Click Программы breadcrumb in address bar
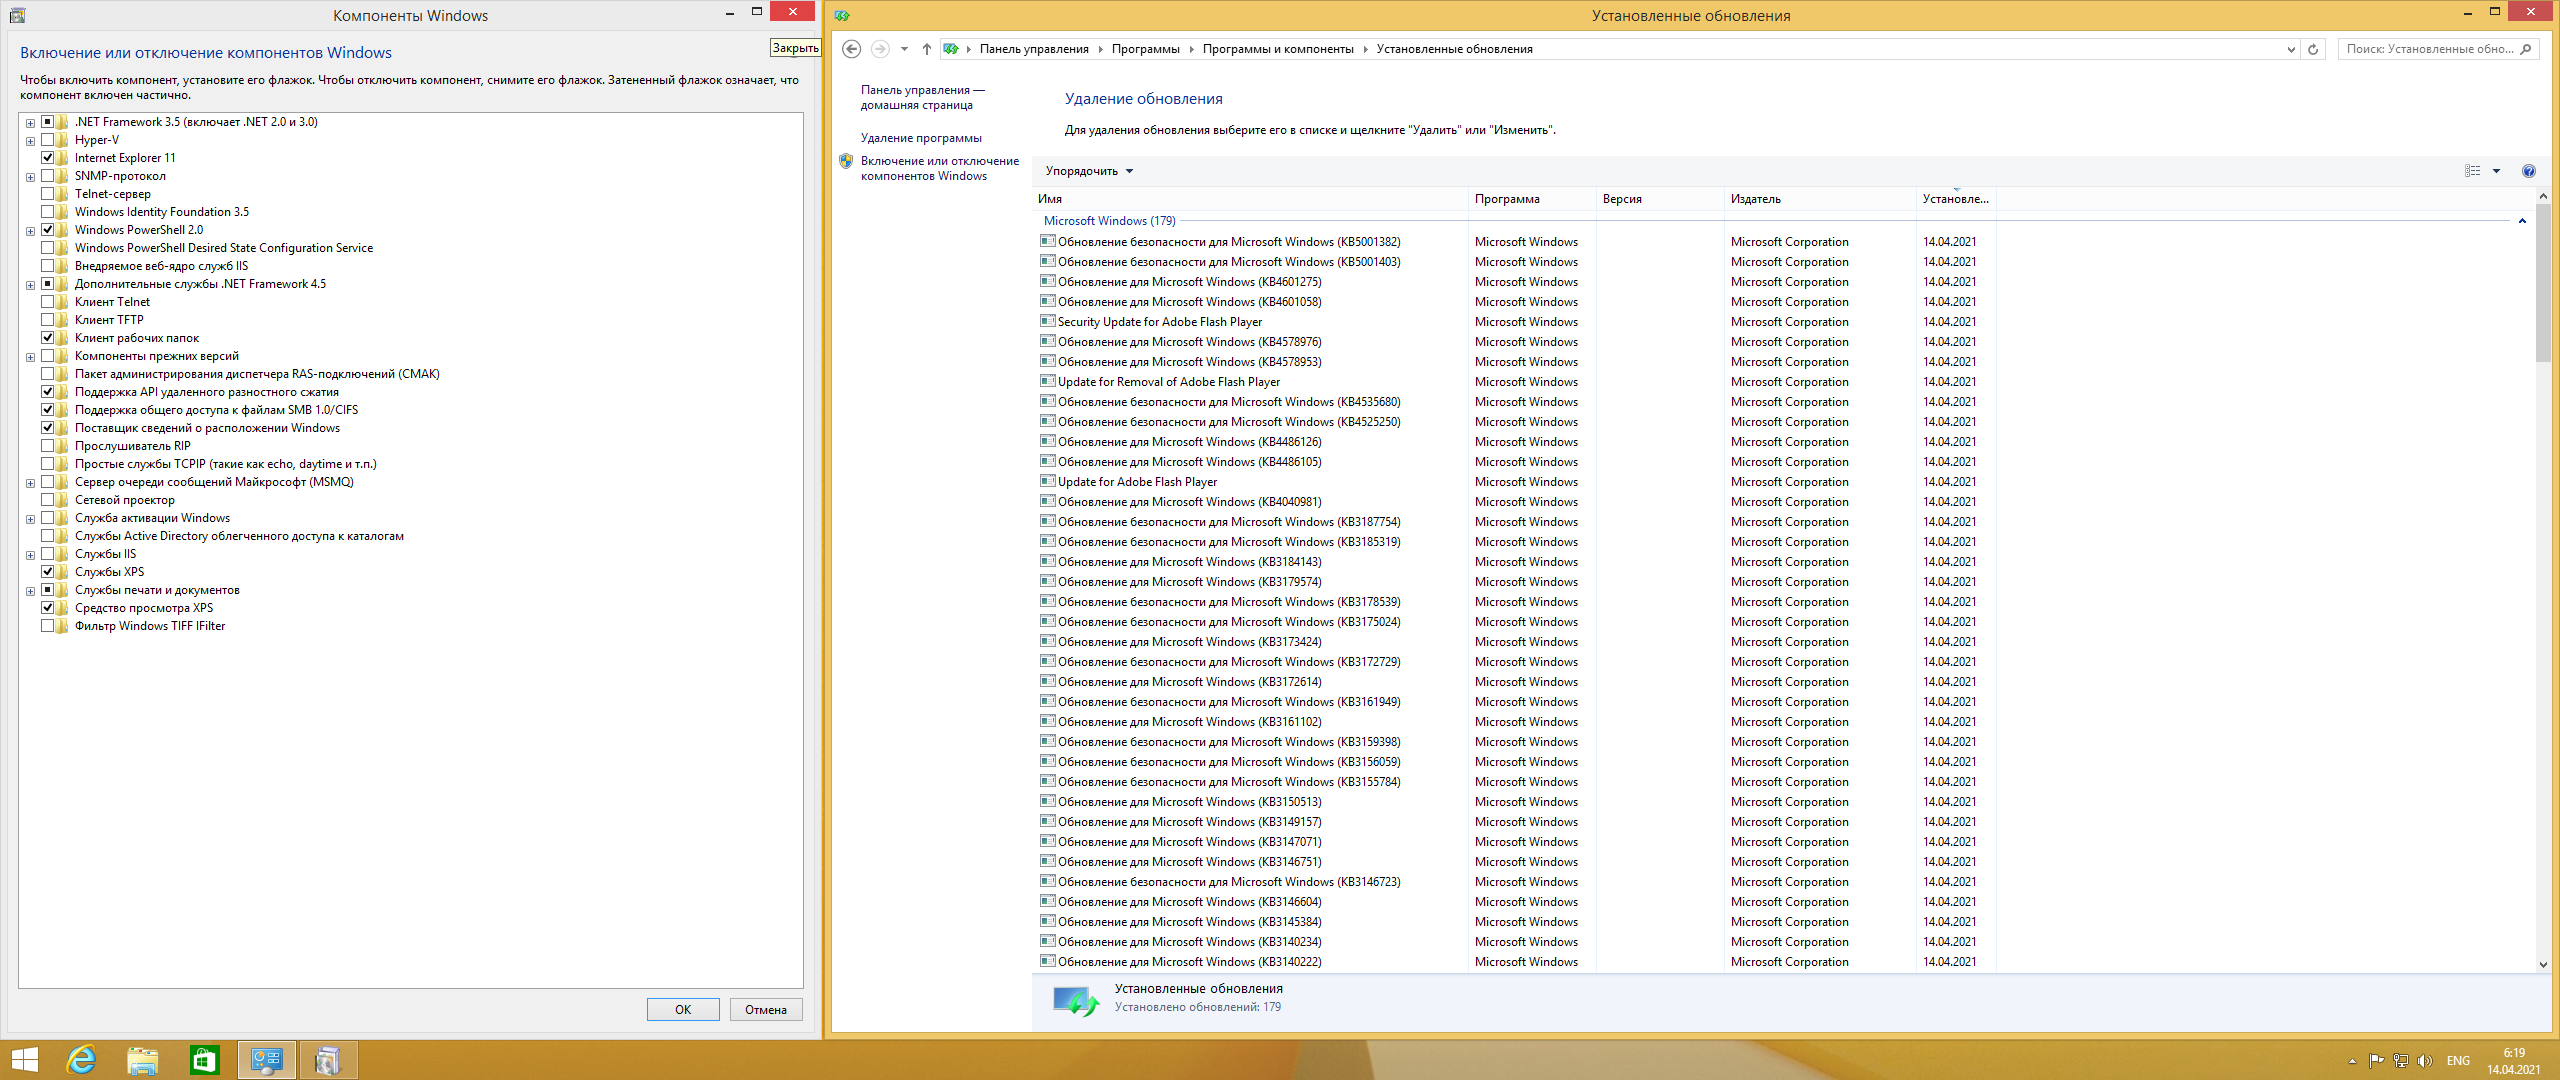The height and width of the screenshot is (1080, 2560). [x=1145, y=49]
